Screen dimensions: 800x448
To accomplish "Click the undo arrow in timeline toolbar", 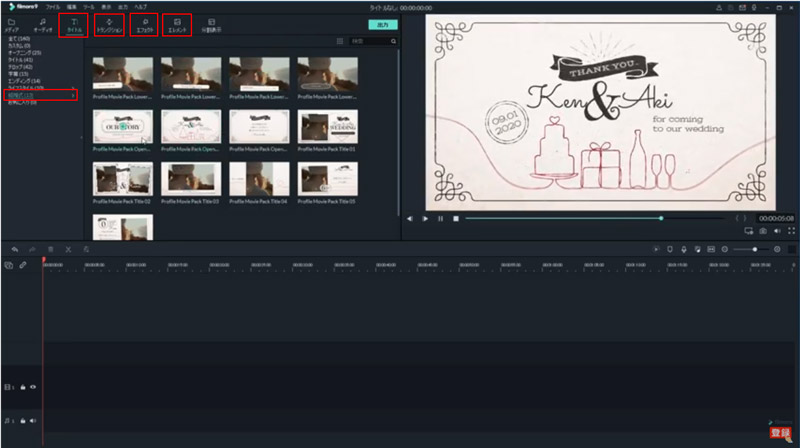I will [x=15, y=248].
